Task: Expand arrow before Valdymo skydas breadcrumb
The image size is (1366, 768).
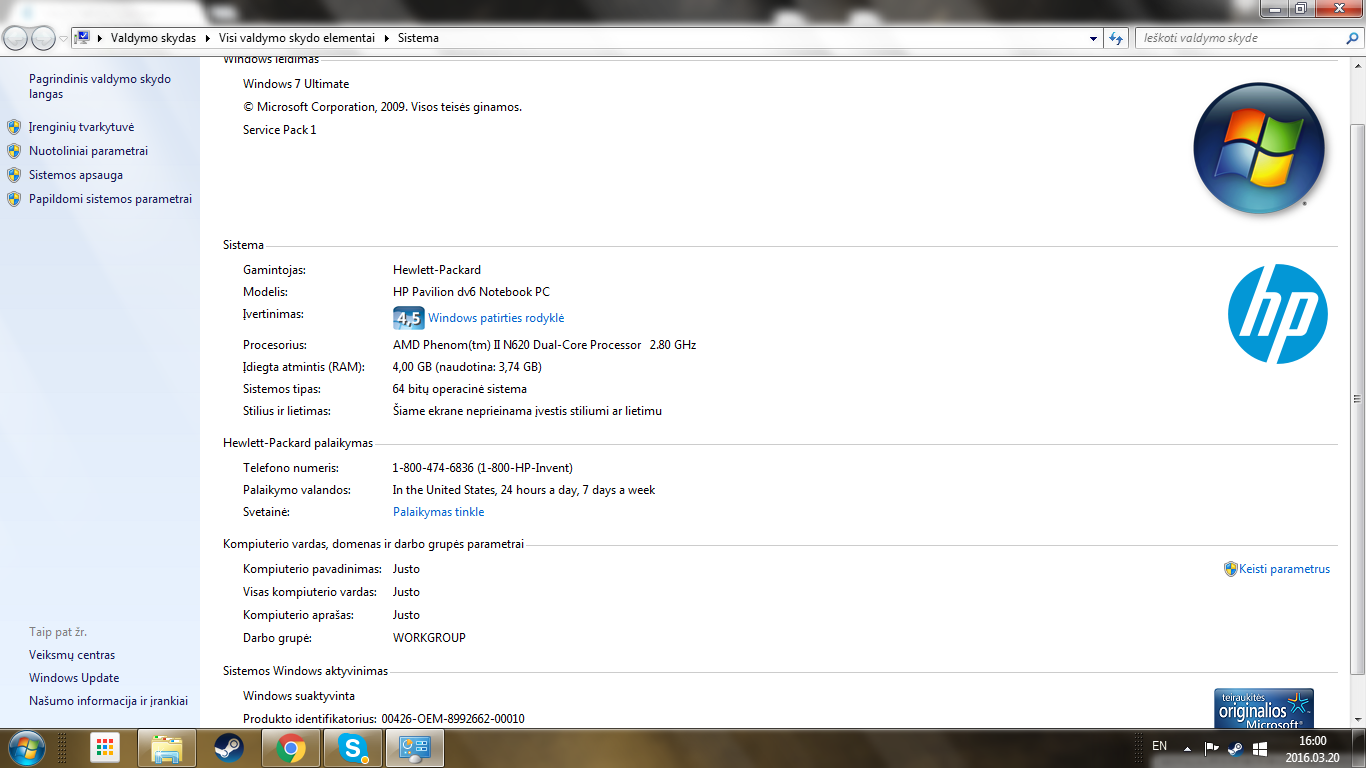Action: (101, 38)
